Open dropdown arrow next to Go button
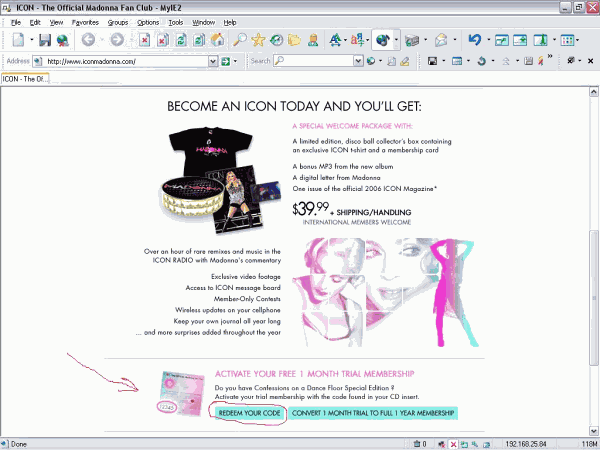Viewport: 600px width, 450px height. 235,61
